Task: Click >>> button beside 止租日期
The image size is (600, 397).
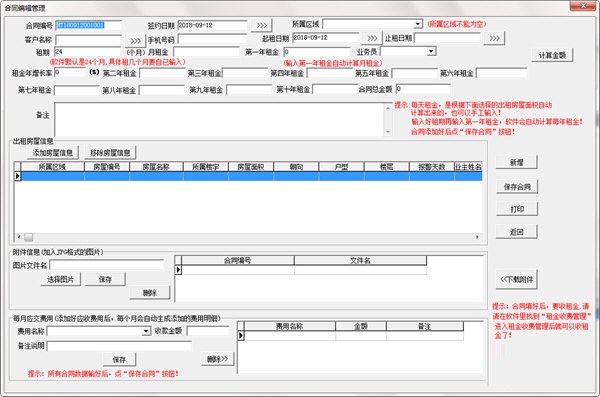Action: (x=494, y=38)
